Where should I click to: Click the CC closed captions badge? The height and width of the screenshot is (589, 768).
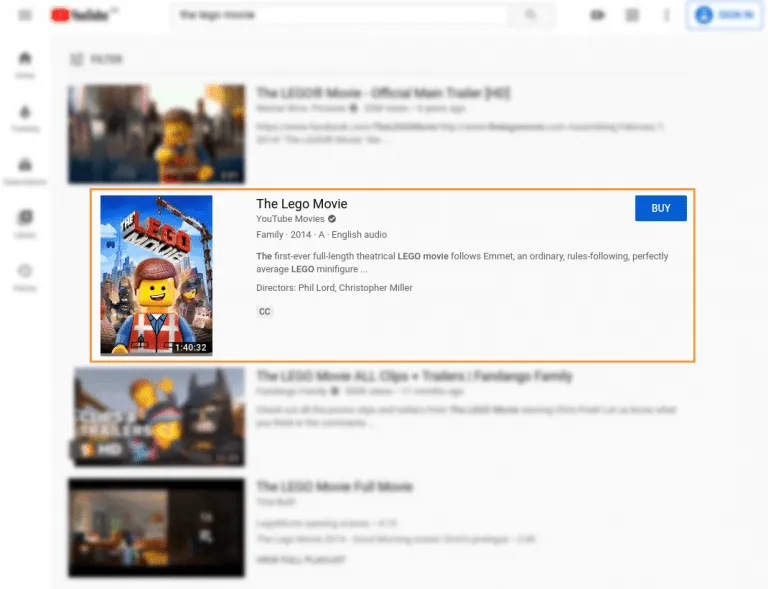click(264, 311)
